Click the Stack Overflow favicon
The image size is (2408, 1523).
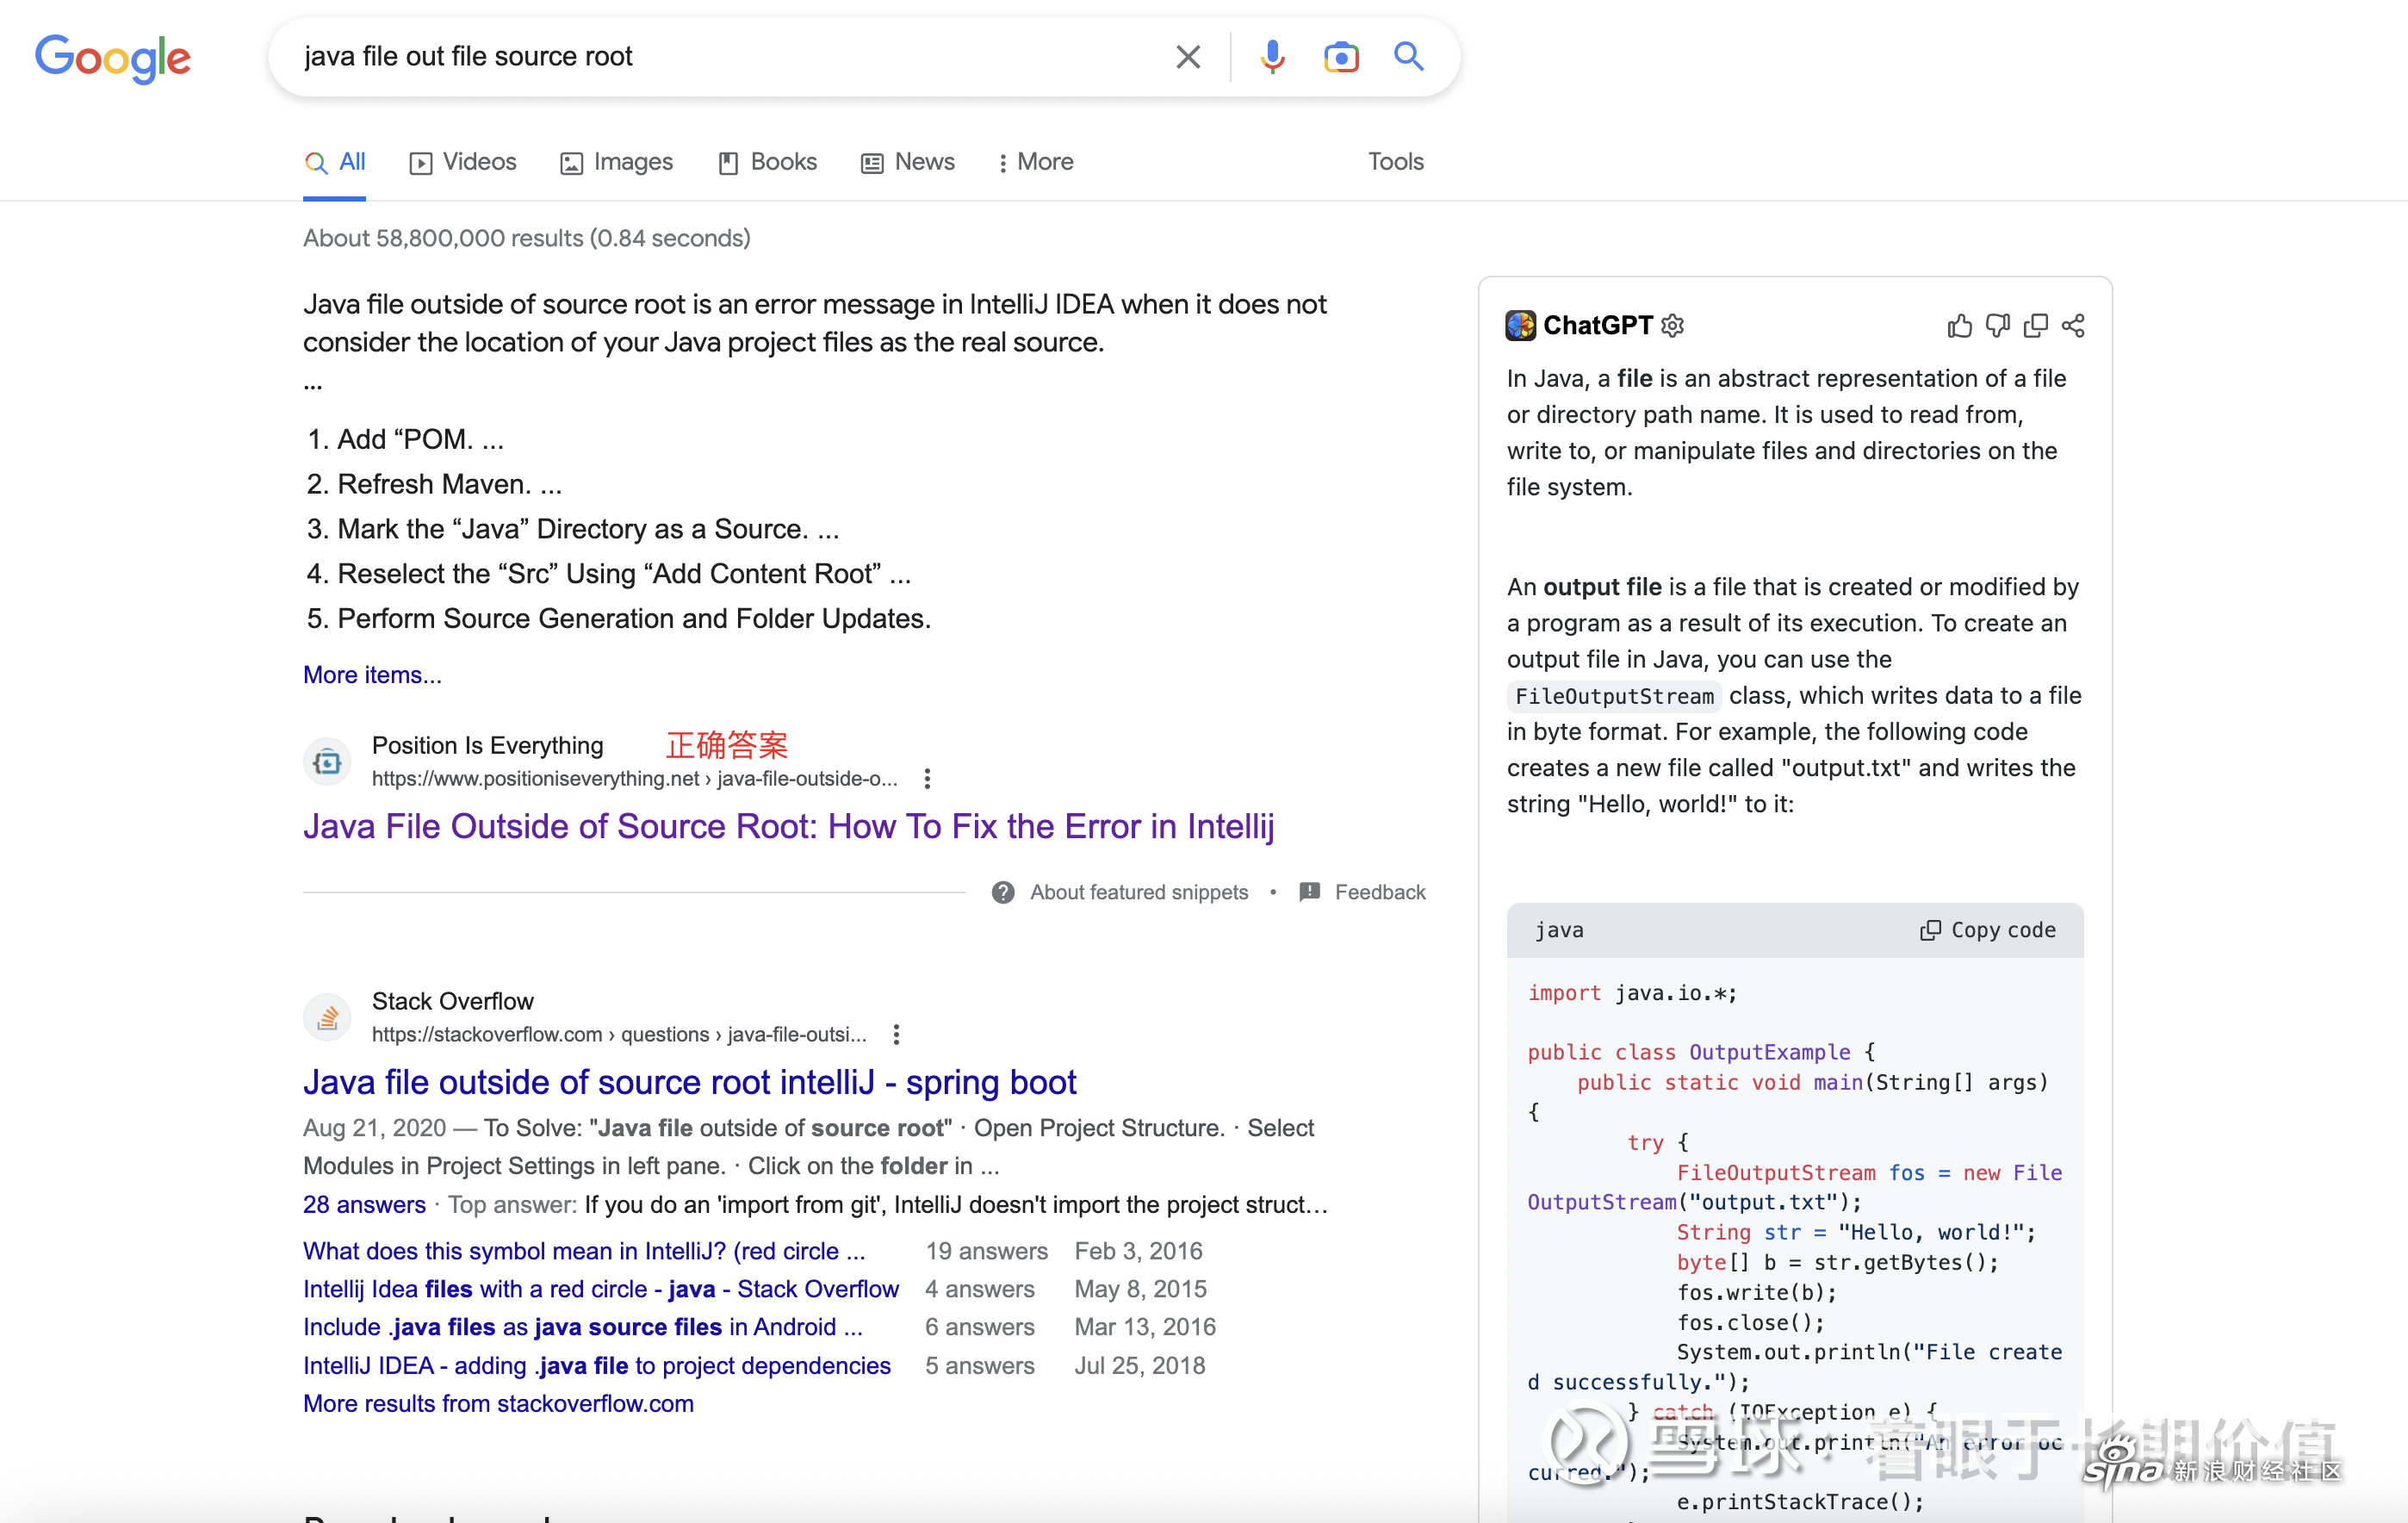pyautogui.click(x=327, y=1019)
